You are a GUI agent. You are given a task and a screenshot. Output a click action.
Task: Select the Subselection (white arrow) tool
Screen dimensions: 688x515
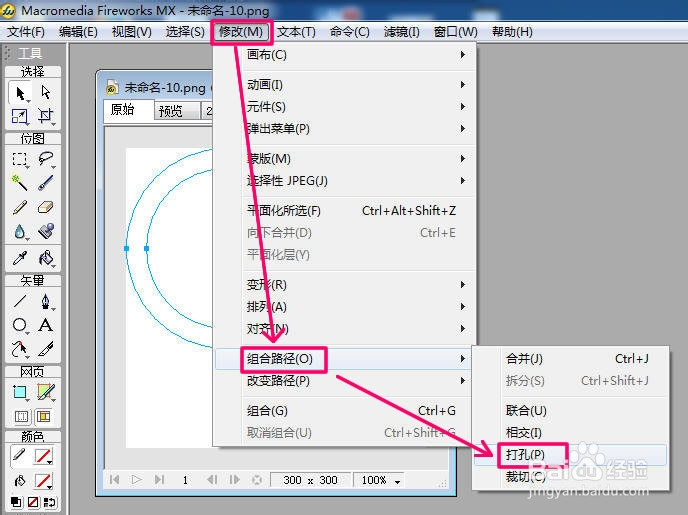pos(45,93)
